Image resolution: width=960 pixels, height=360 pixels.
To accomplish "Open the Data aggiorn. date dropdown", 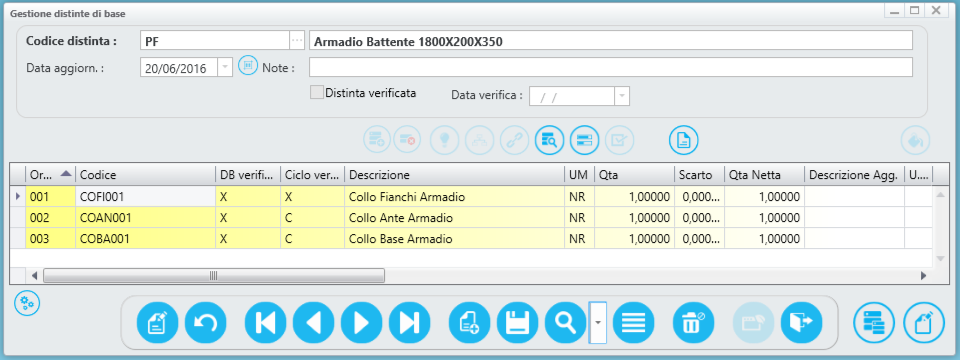I will tap(225, 67).
